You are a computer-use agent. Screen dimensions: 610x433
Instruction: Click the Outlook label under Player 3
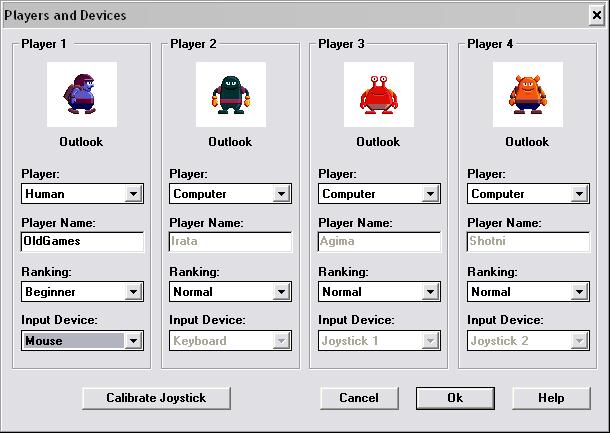[378, 142]
